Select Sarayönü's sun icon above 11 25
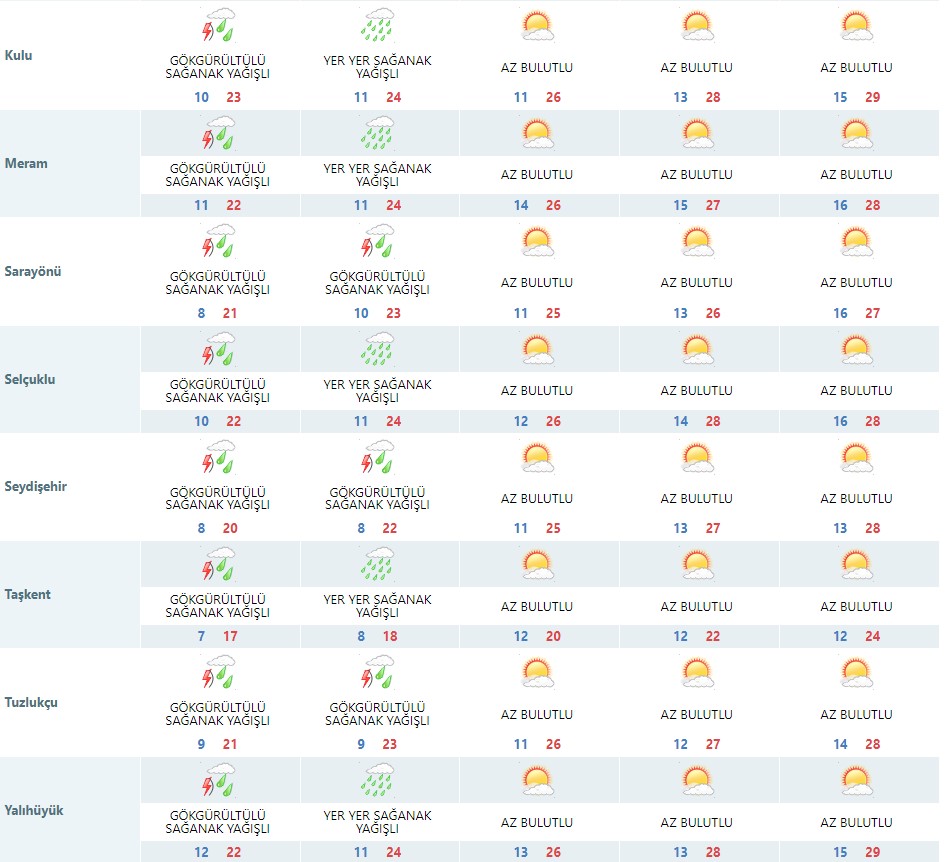945x862 pixels. point(537,242)
